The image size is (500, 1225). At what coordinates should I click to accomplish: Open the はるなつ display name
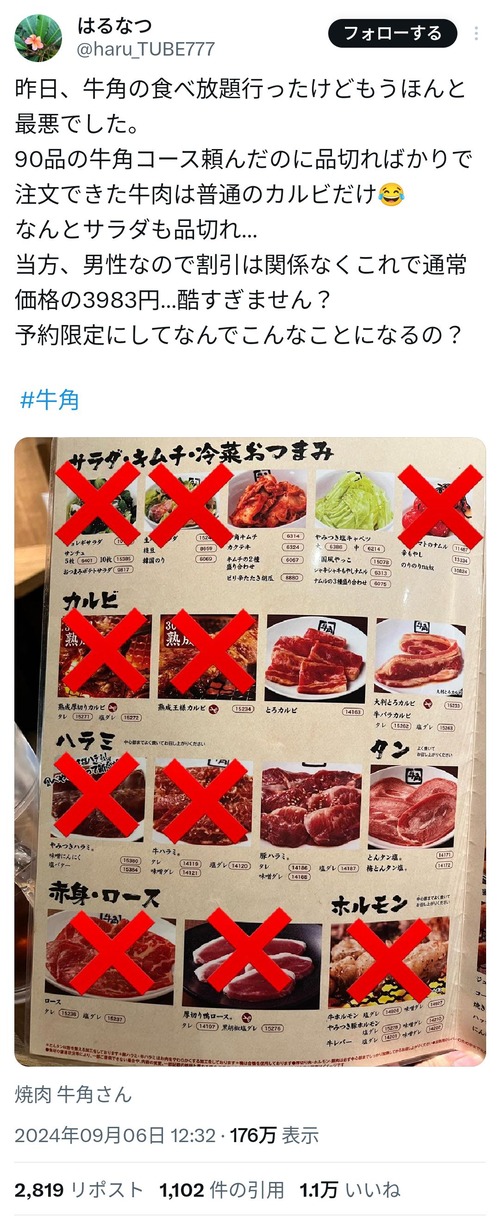(x=116, y=24)
